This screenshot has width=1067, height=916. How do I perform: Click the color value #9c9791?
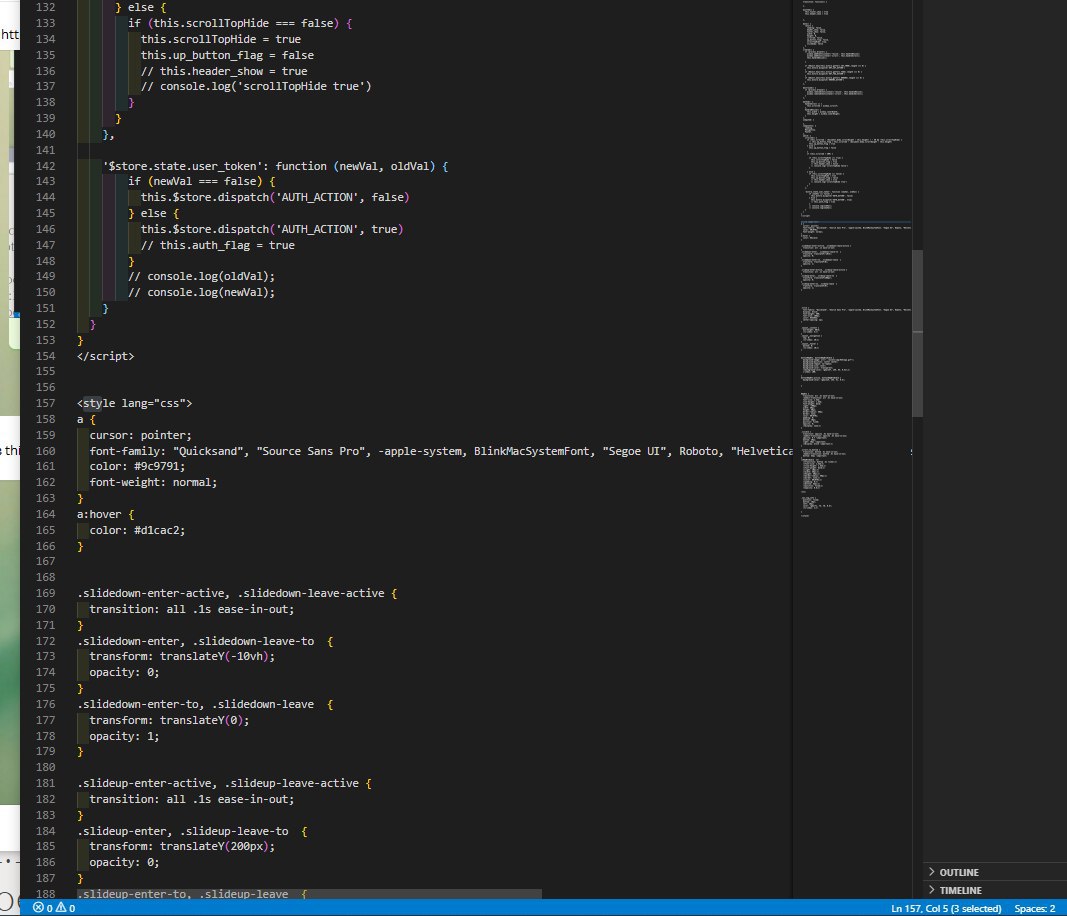click(157, 466)
